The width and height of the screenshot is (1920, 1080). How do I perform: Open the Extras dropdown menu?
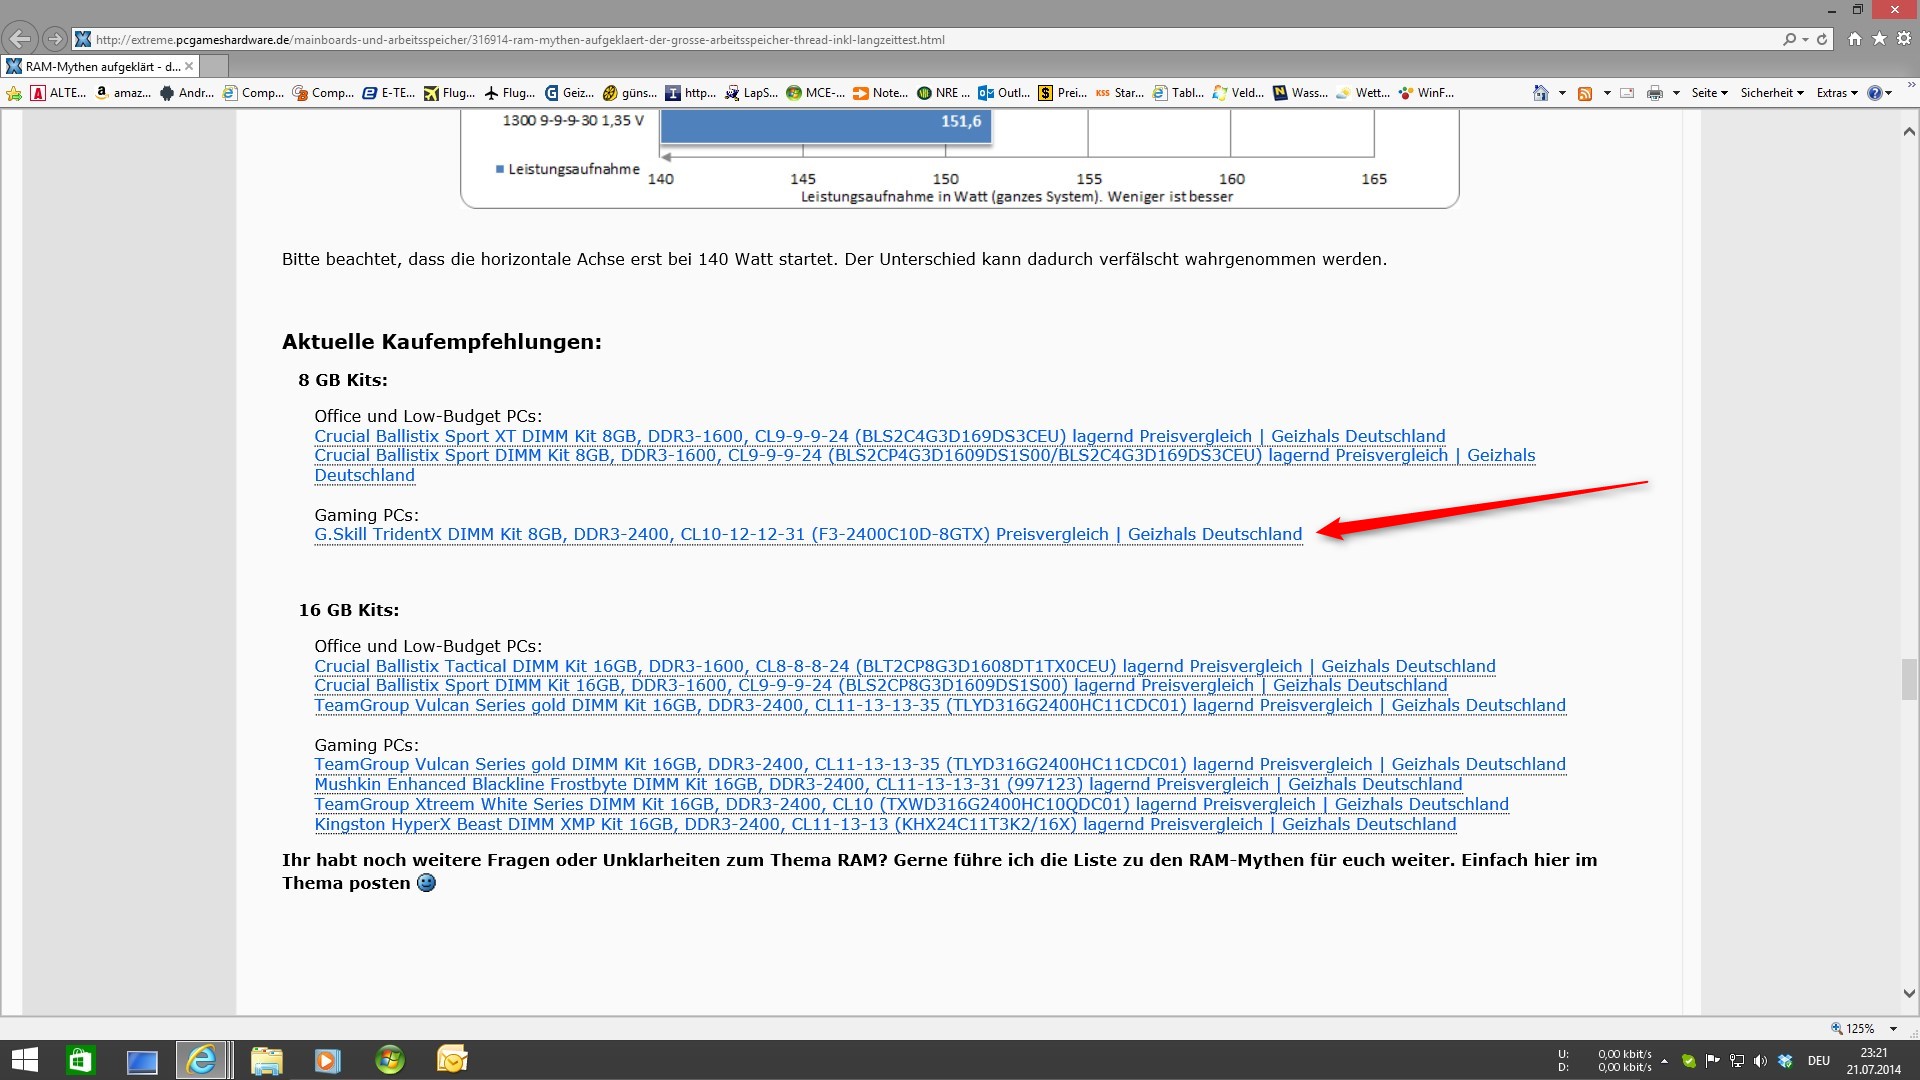[x=1836, y=93]
